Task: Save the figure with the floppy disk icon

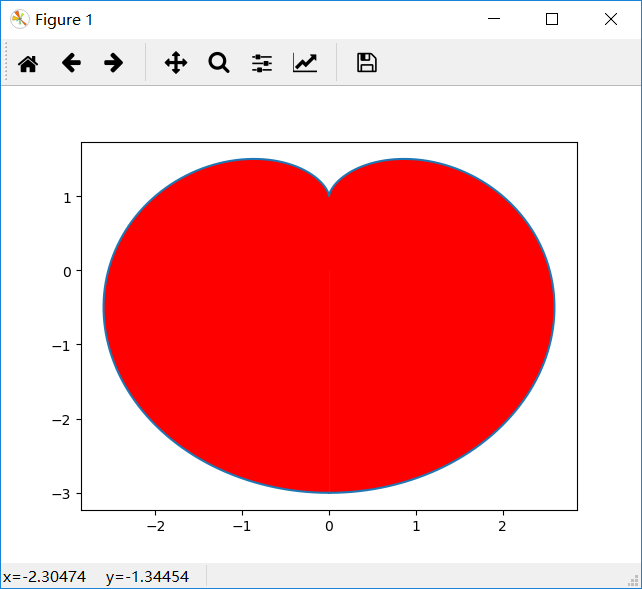Action: pos(367,63)
